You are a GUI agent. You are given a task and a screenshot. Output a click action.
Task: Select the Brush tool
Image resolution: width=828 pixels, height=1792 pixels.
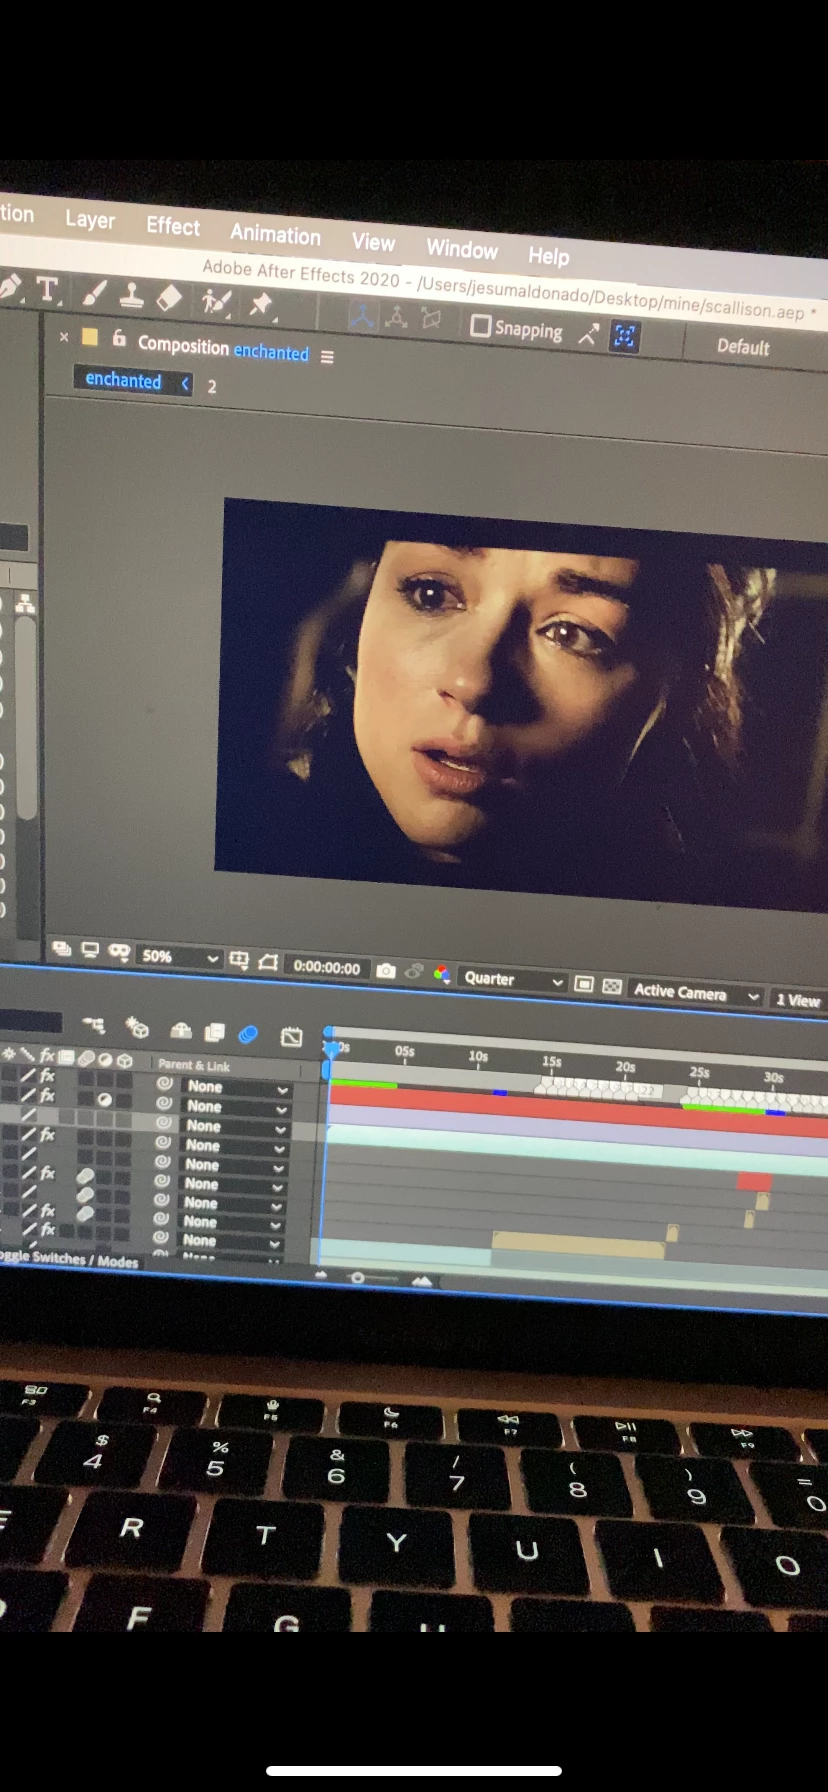tap(93, 293)
